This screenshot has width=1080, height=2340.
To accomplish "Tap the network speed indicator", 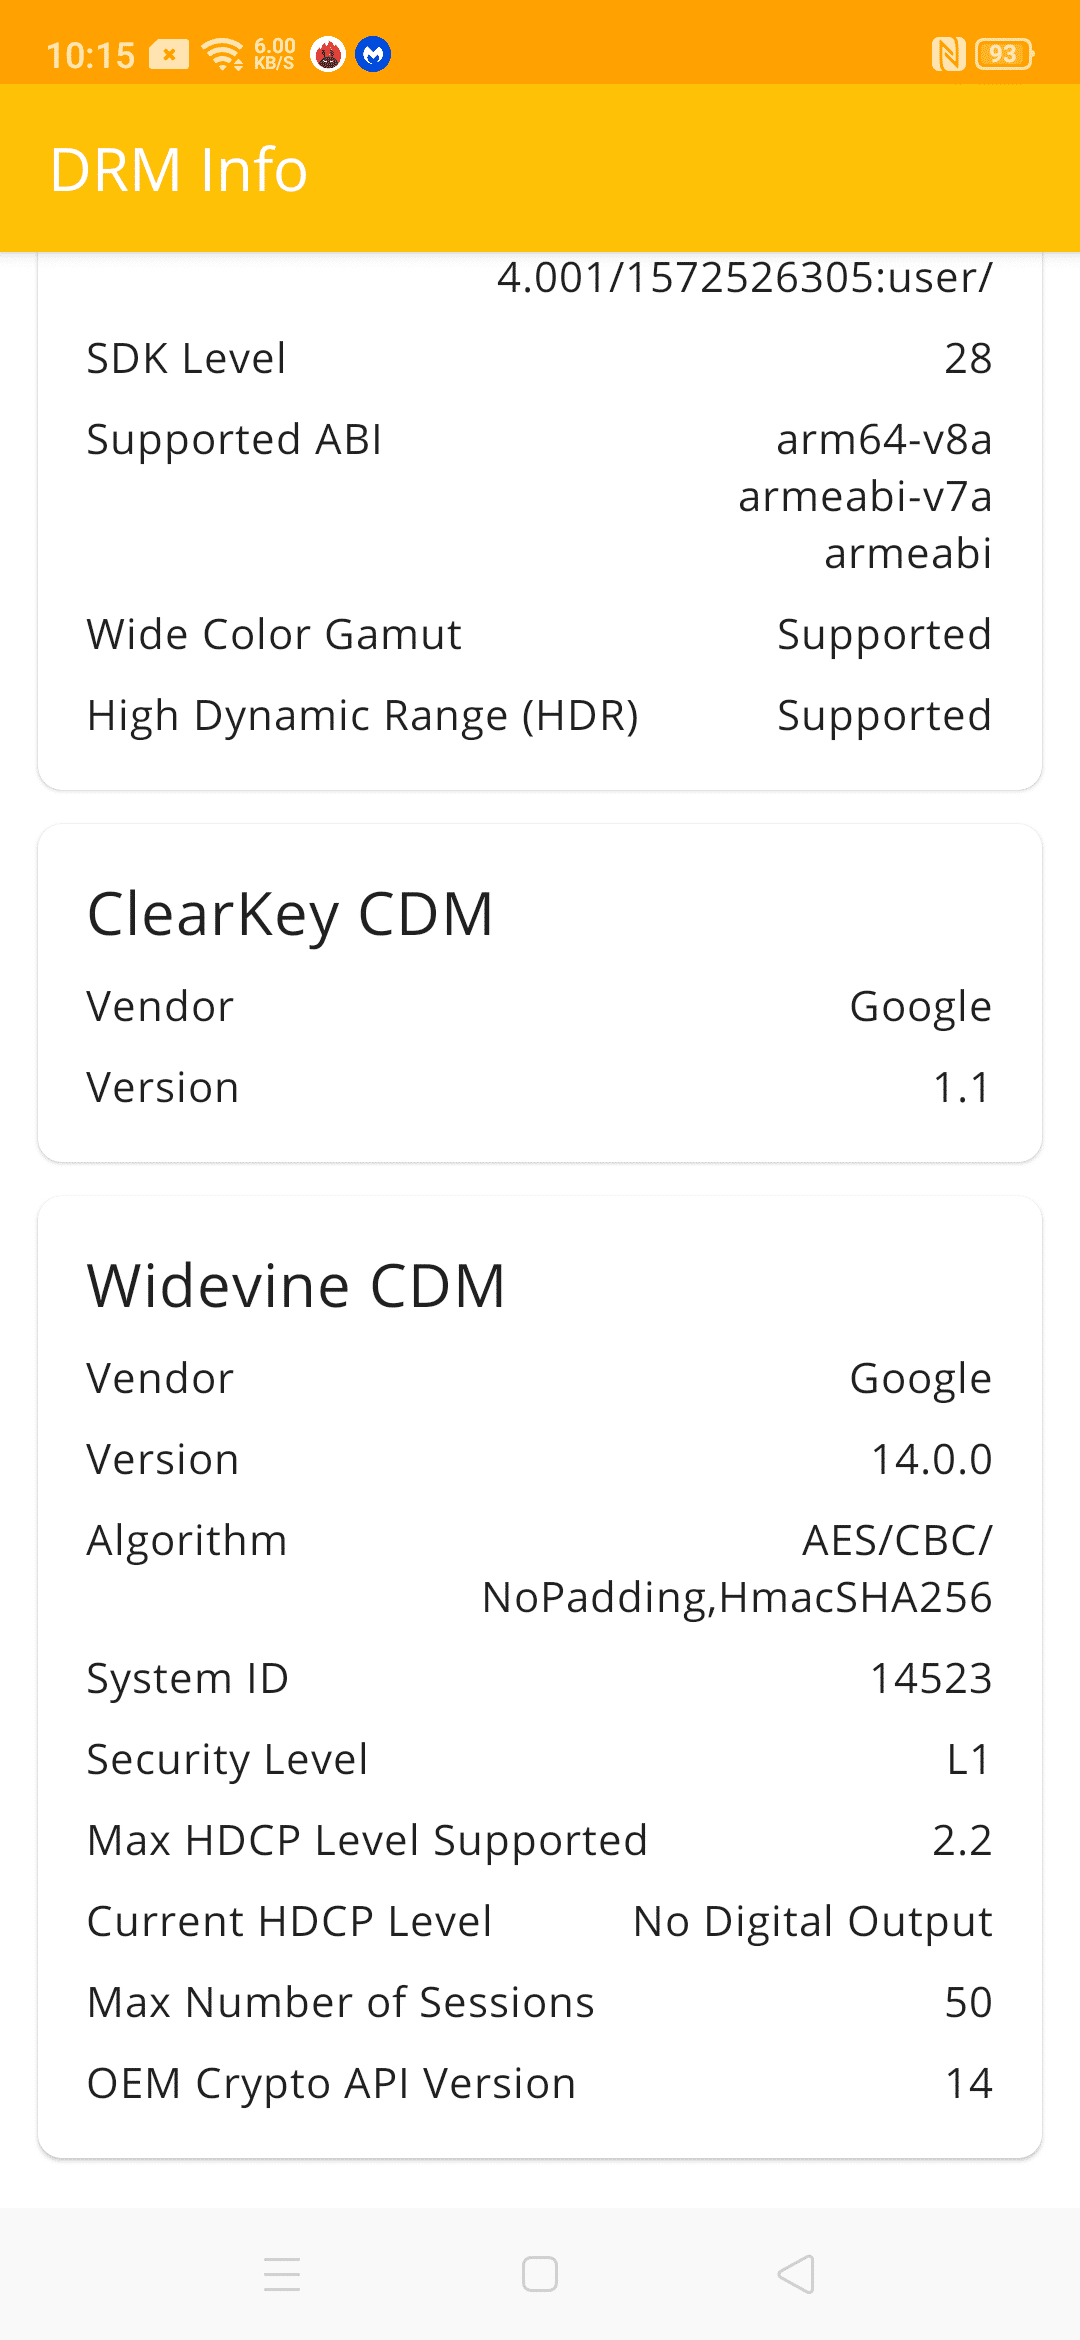I will [274, 54].
